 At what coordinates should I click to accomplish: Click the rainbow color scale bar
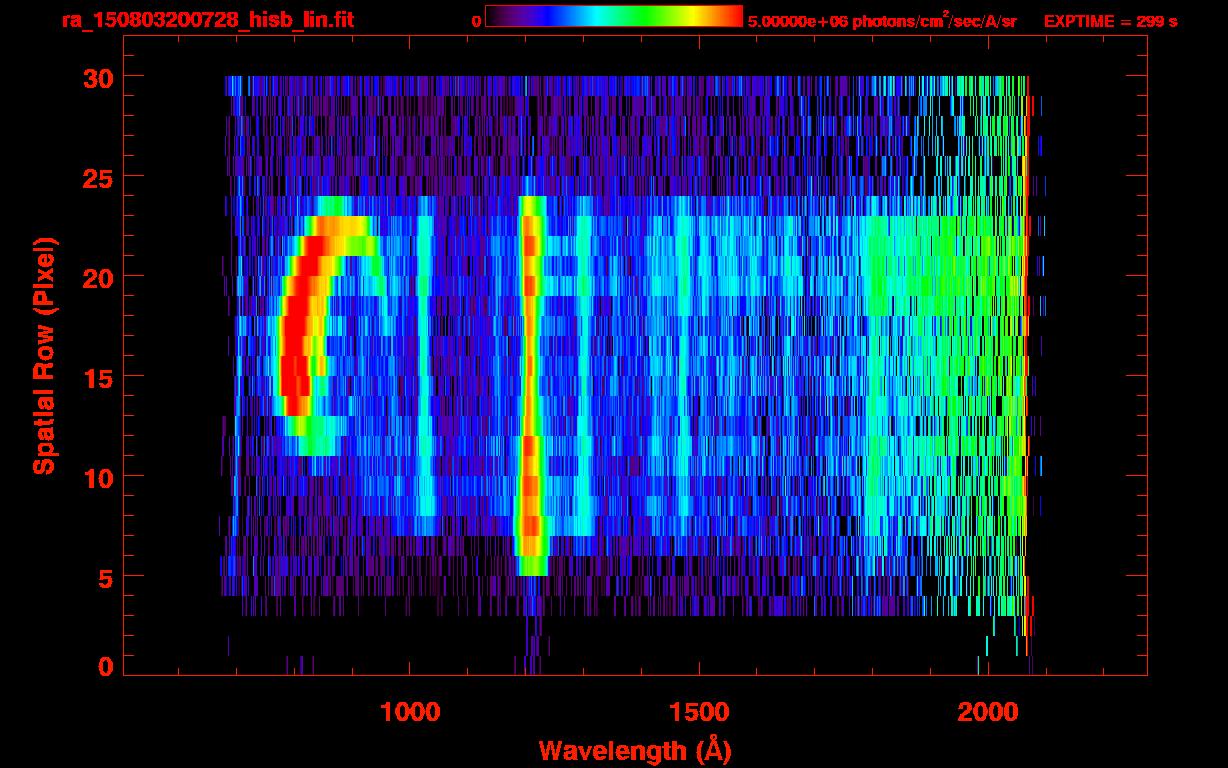click(x=613, y=16)
